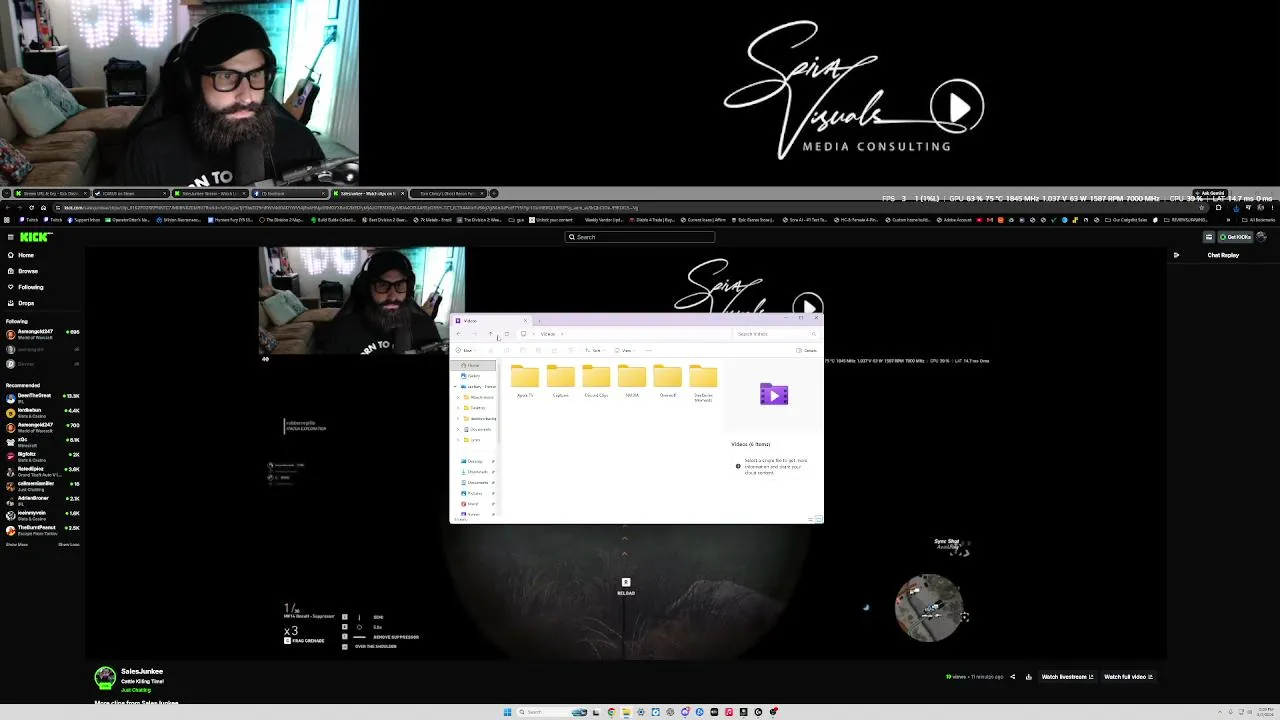
Task: Refresh the Explorer Videos view
Action: point(506,334)
